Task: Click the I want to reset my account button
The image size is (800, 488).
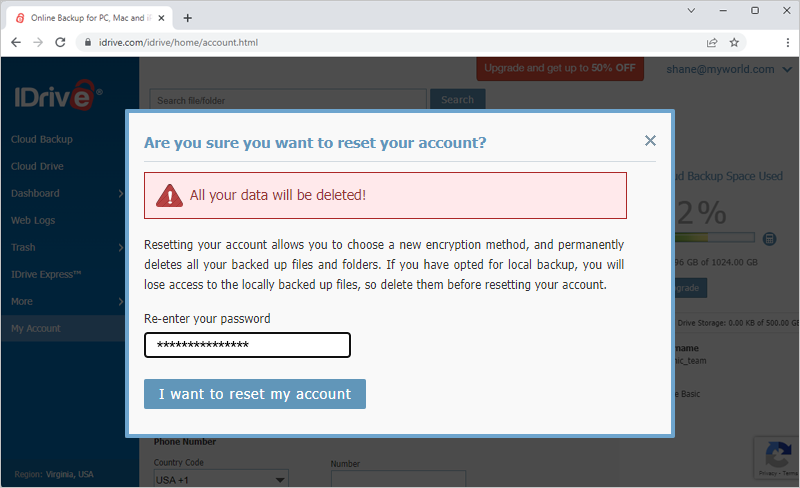Action: pos(255,394)
